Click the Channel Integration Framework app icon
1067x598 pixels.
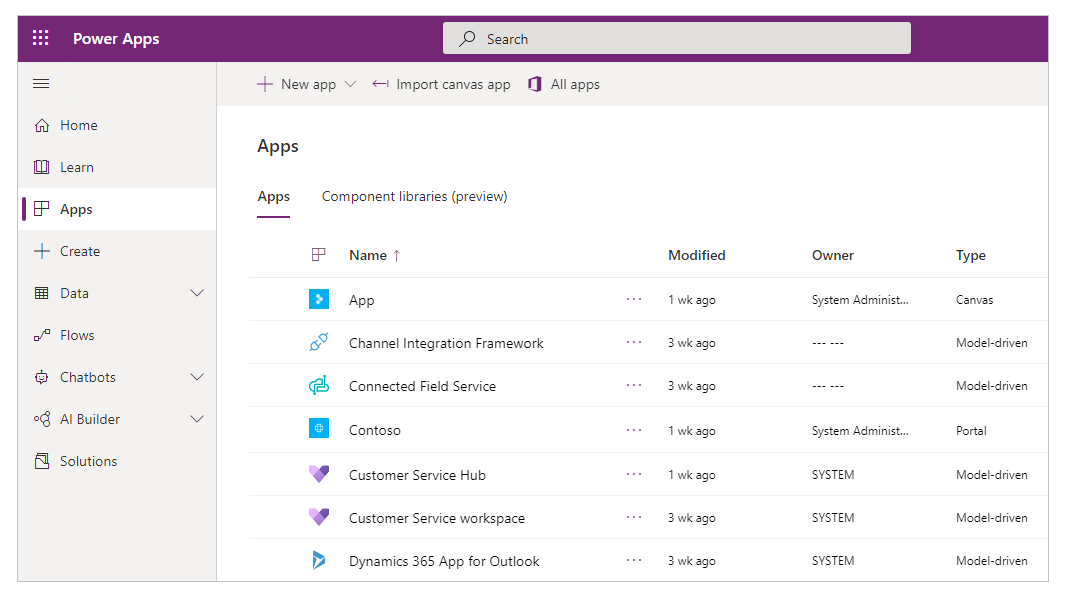coord(318,342)
